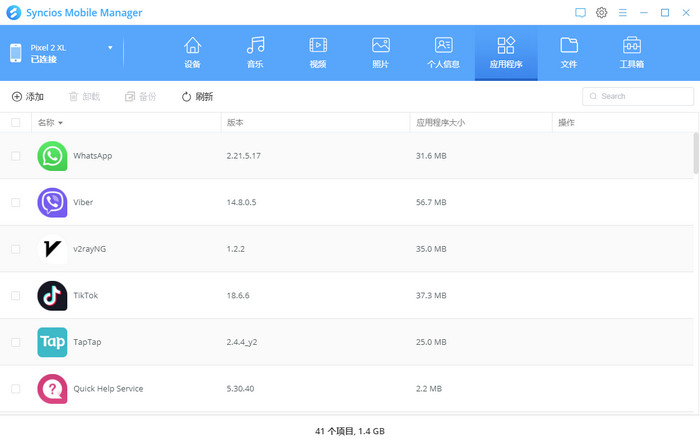Click the 添加 (Add) button
700x445 pixels.
[x=28, y=96]
